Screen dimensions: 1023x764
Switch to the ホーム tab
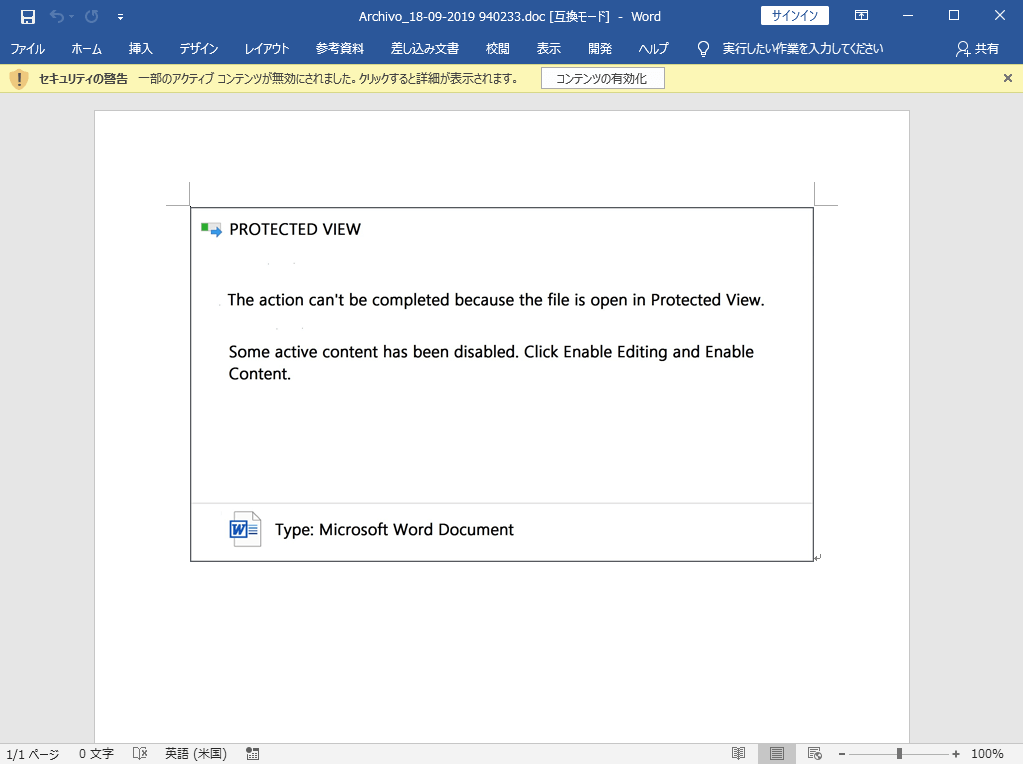tap(87, 48)
